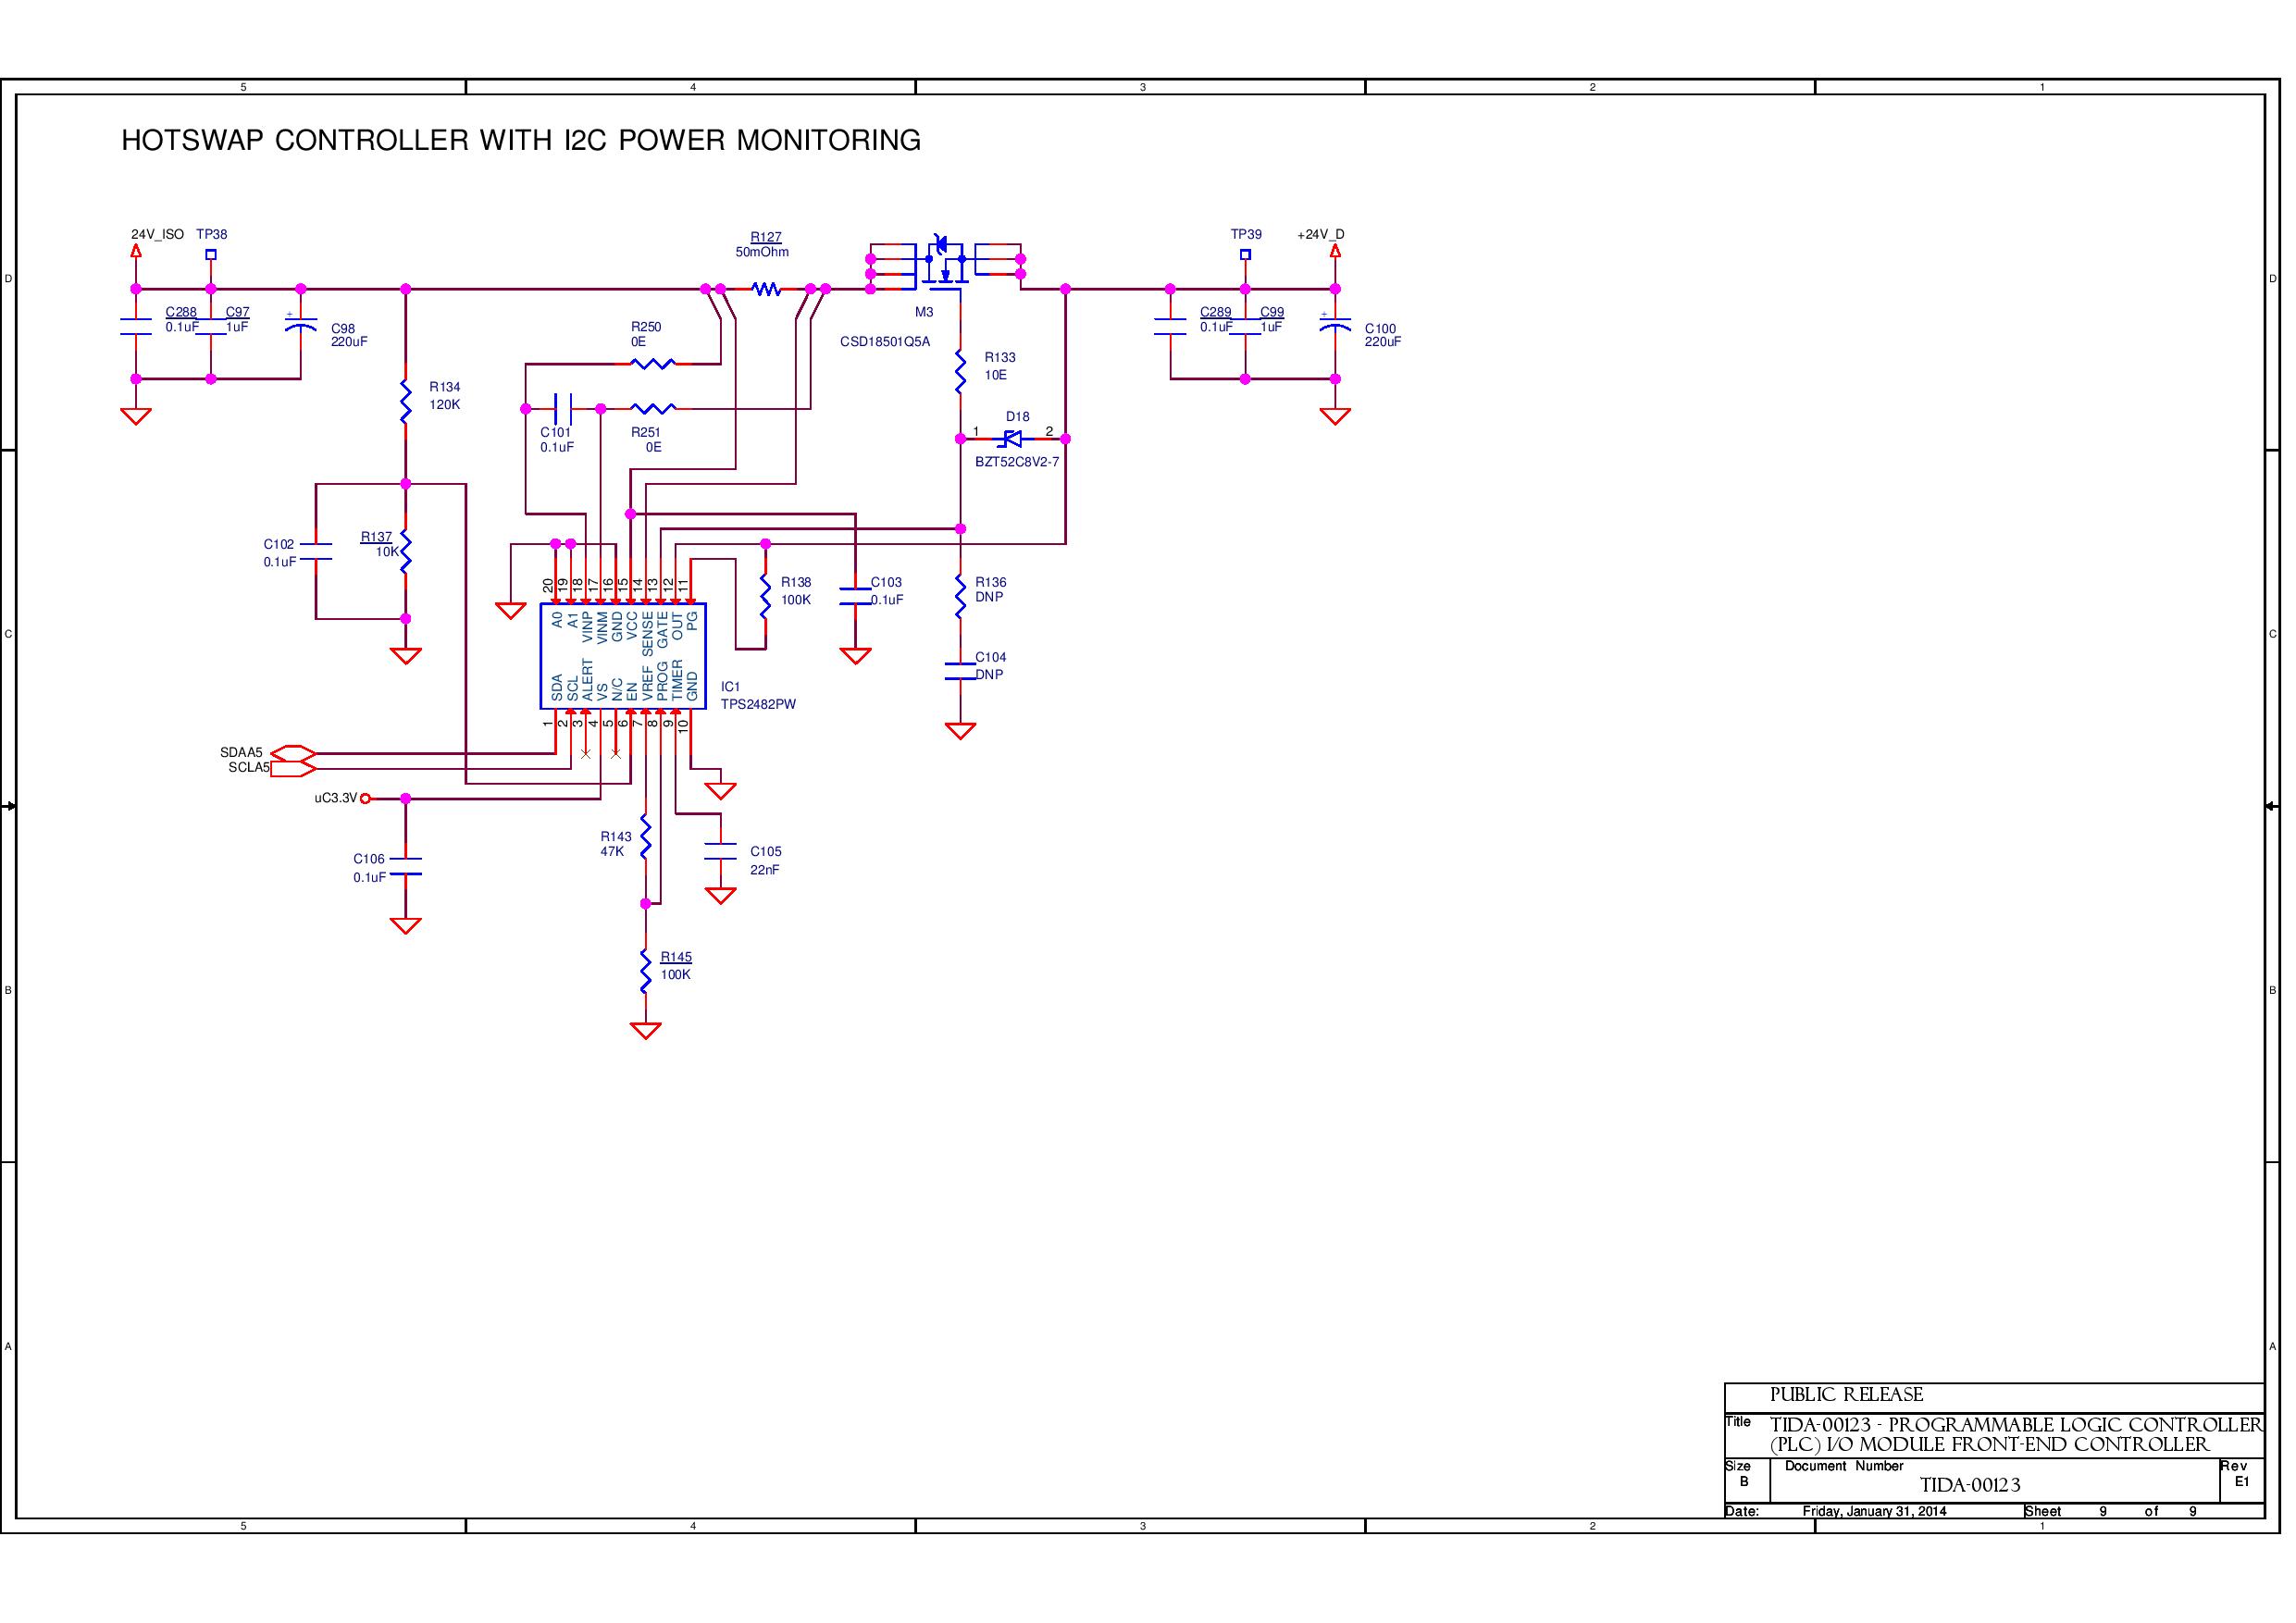Select the R134 120K resistor symbol
This screenshot has height=1623, width=2296.
pos(405,400)
